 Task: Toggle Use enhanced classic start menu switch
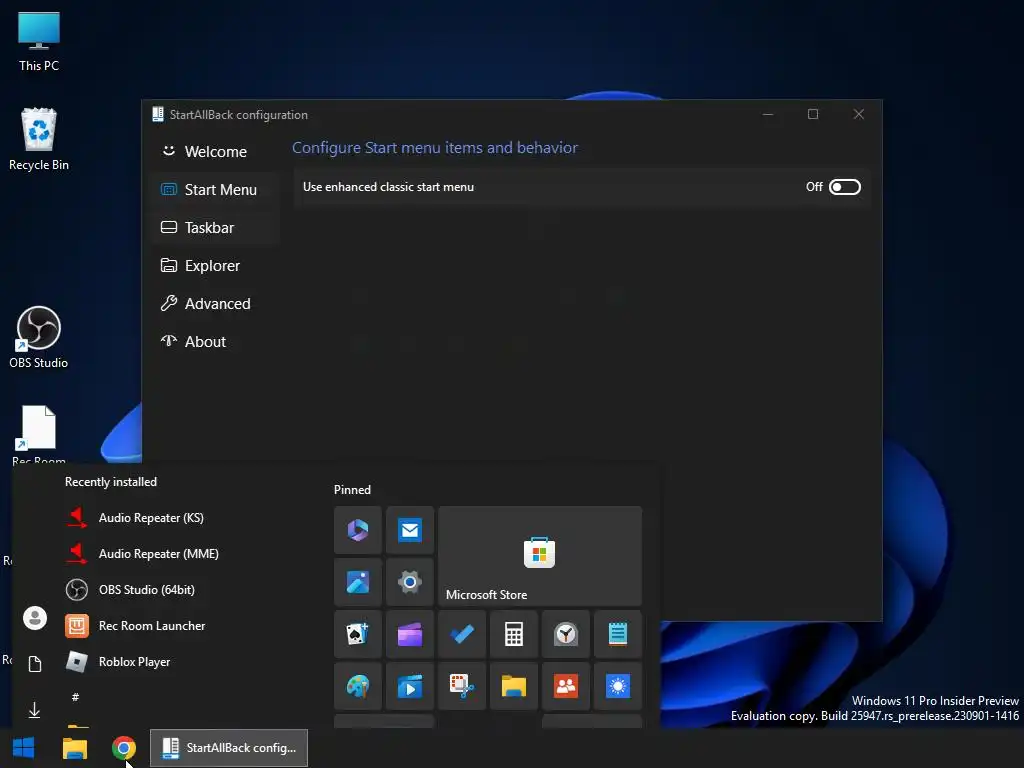(844, 187)
